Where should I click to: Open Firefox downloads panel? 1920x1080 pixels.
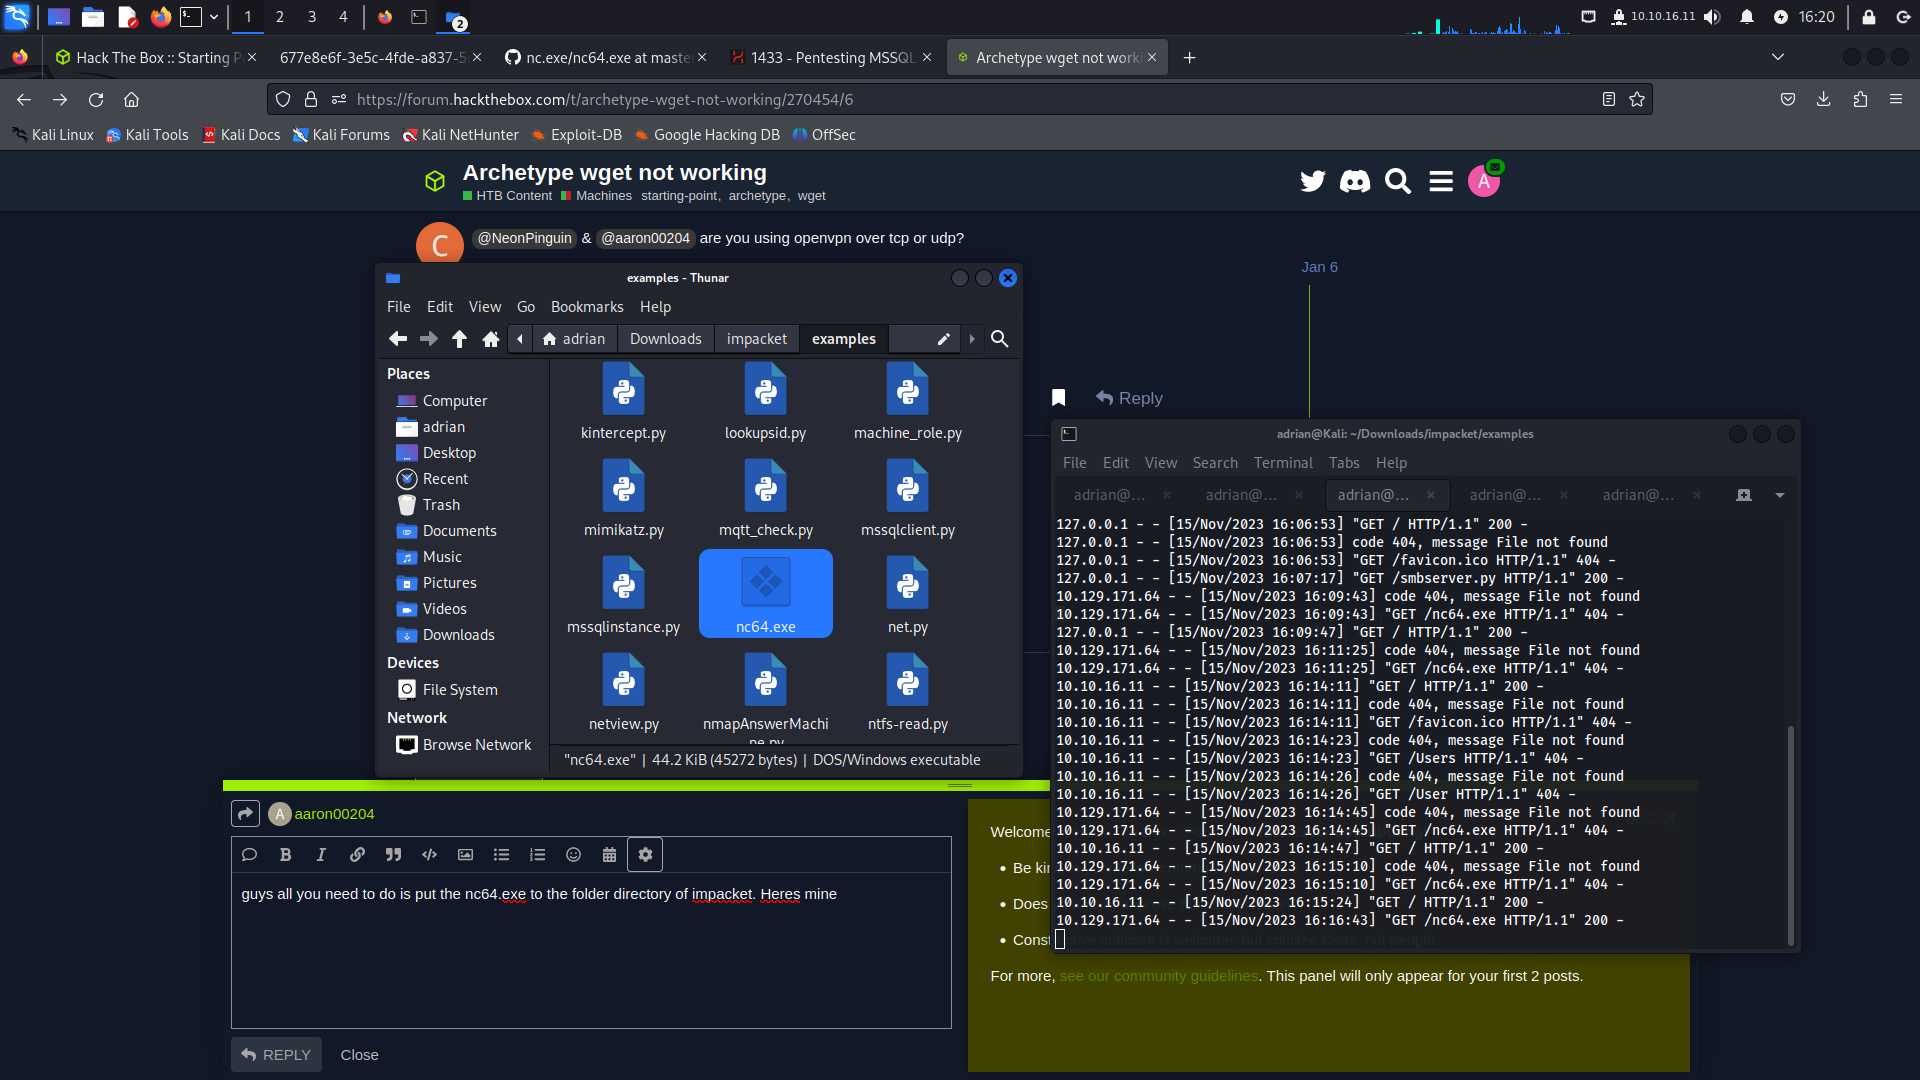pyautogui.click(x=1824, y=99)
